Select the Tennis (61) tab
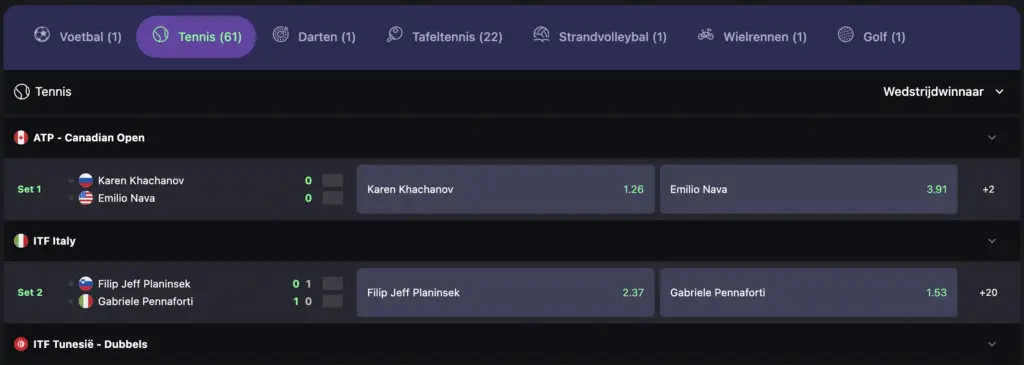1024x365 pixels. point(196,37)
